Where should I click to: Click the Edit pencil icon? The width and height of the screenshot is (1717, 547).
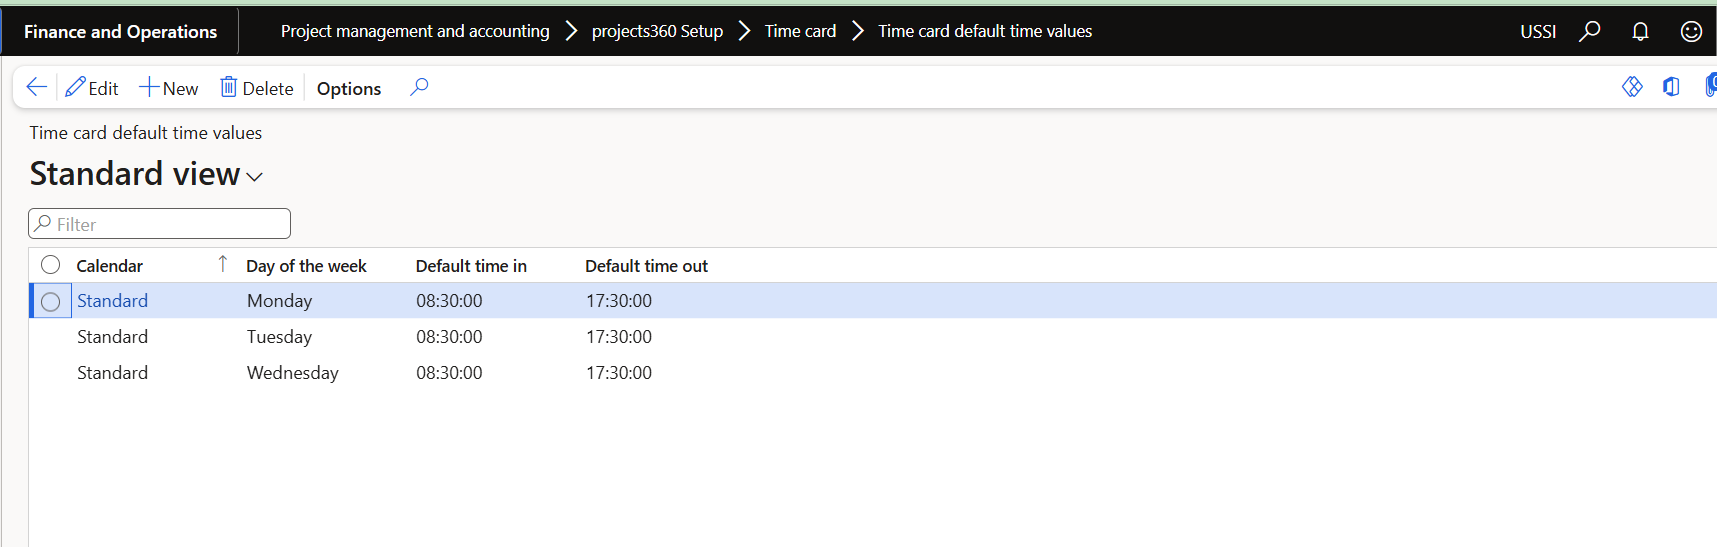click(x=75, y=88)
